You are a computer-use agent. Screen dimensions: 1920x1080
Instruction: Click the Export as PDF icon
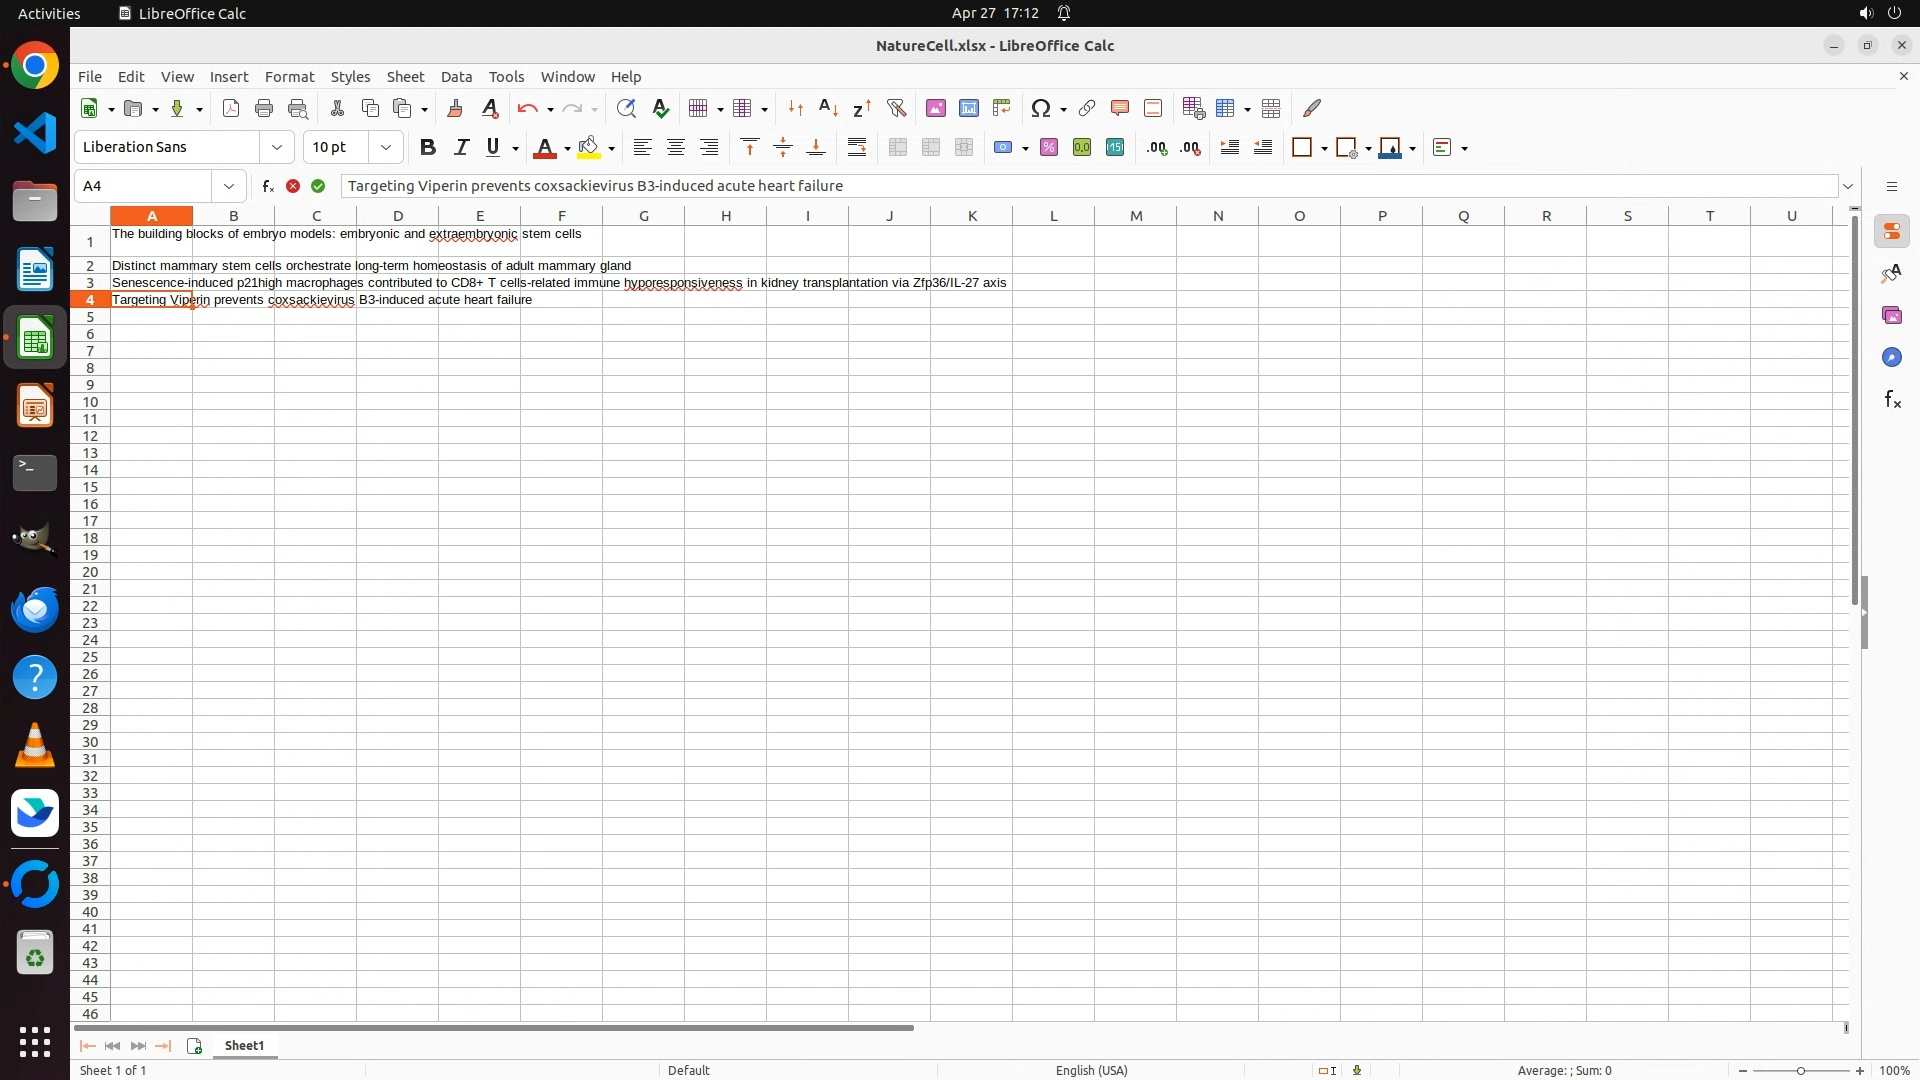pyautogui.click(x=231, y=108)
